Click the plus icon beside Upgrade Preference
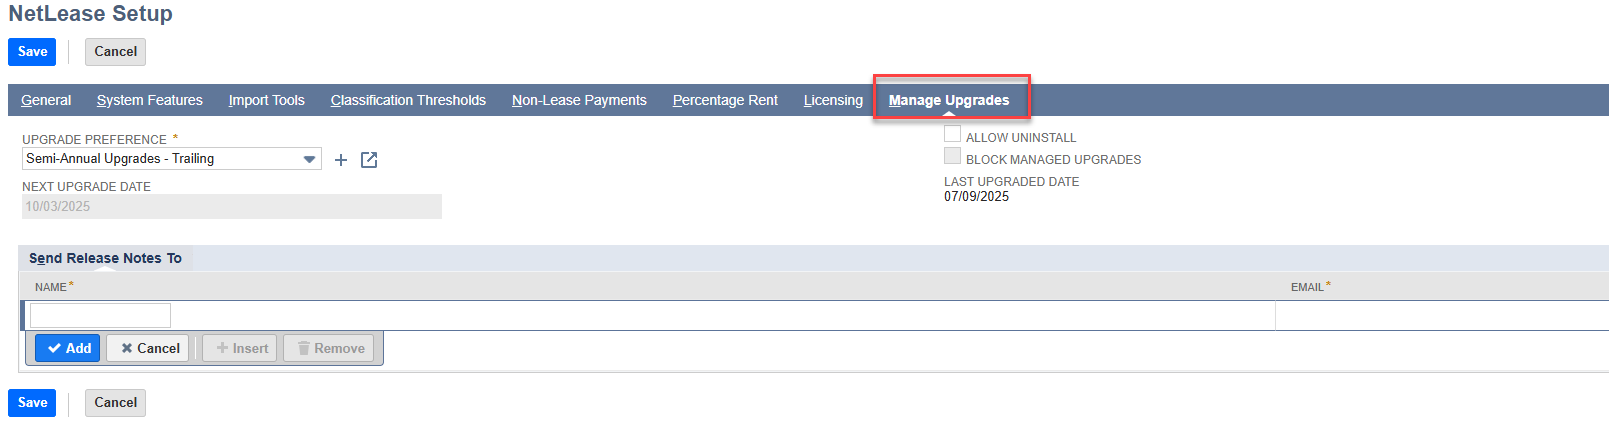The height and width of the screenshot is (426, 1609). pos(341,160)
